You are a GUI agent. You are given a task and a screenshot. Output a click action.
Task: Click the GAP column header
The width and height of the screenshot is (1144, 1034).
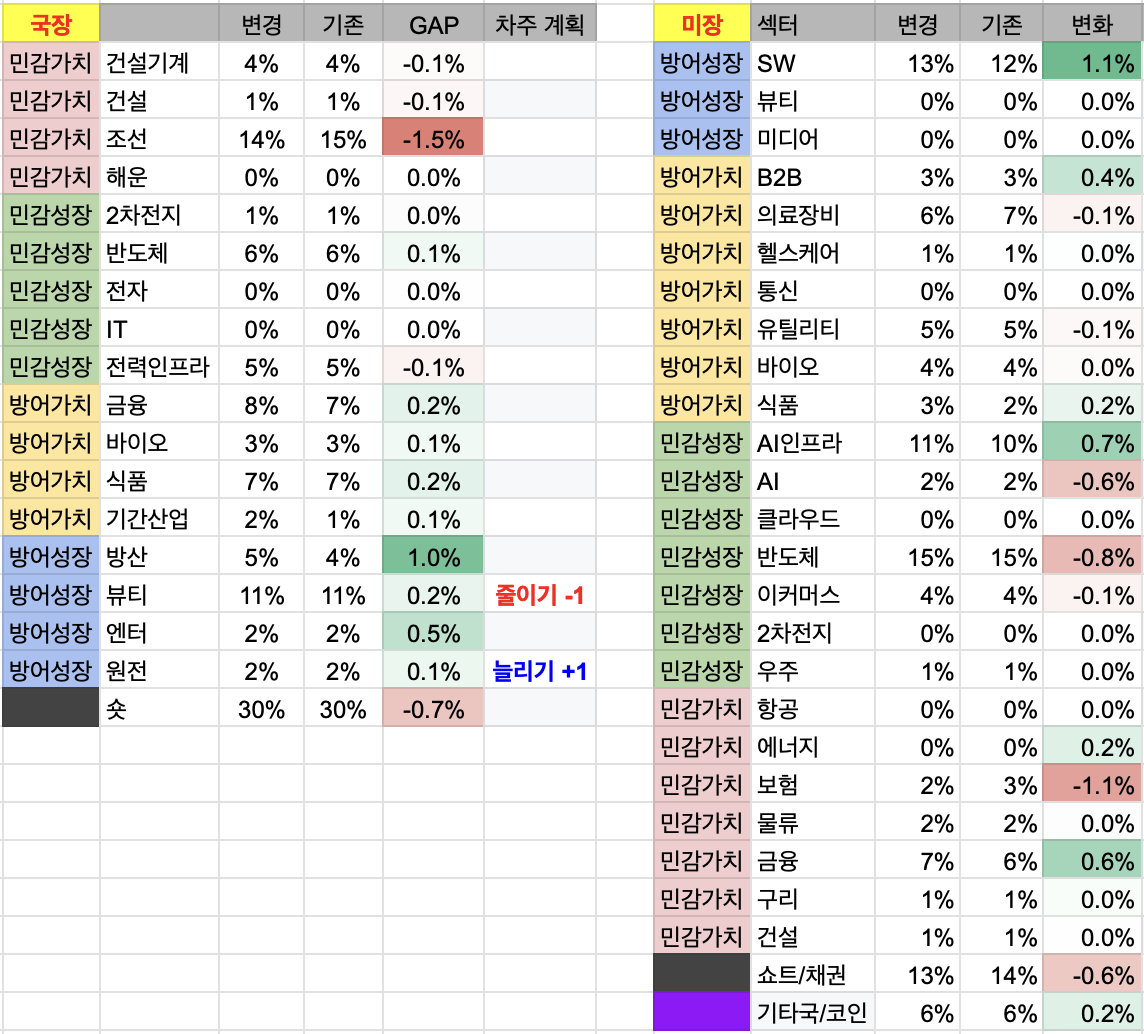(x=433, y=25)
